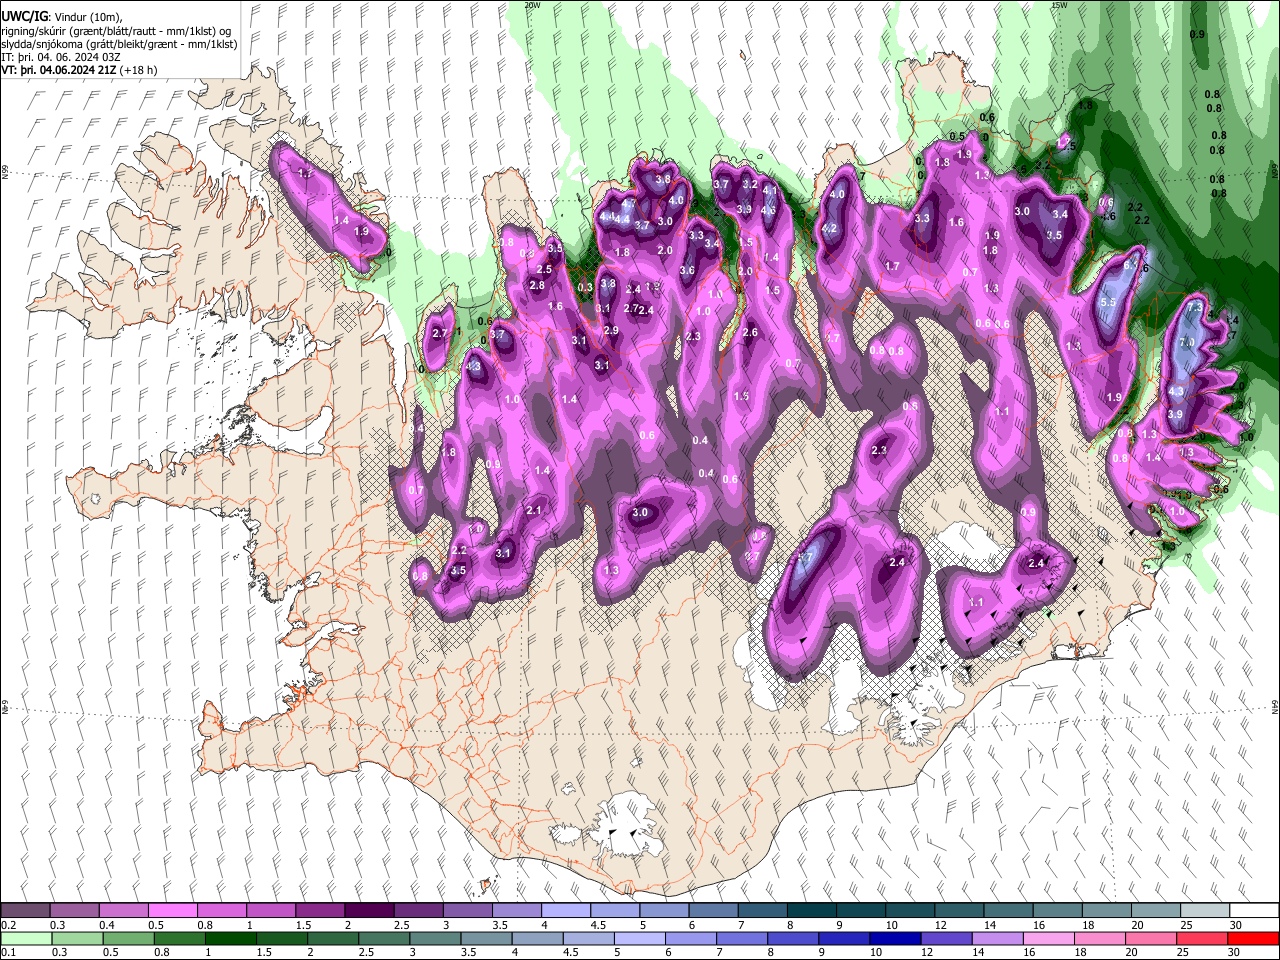Select the magenta 1.5 swatch in the upper legend row
Image resolution: width=1280 pixels, height=960 pixels.
pos(320,911)
